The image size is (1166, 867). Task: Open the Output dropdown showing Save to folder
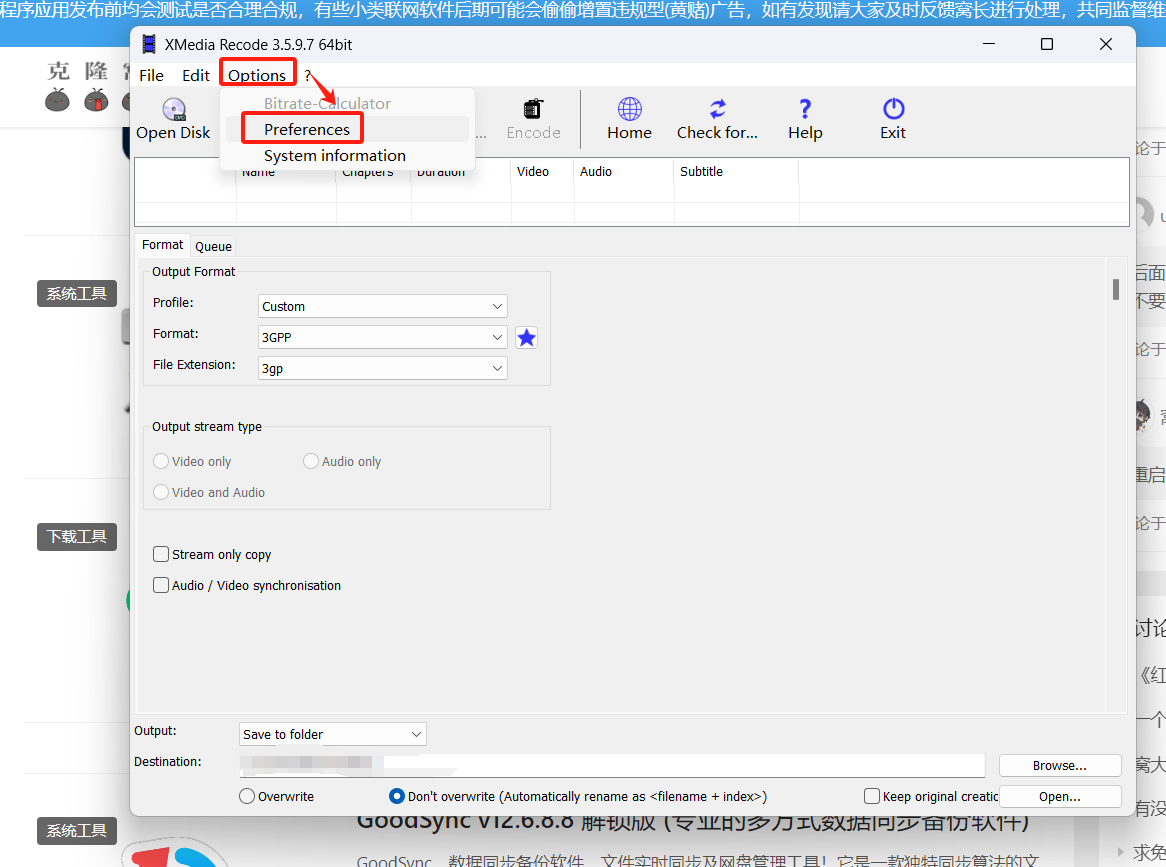[332, 735]
